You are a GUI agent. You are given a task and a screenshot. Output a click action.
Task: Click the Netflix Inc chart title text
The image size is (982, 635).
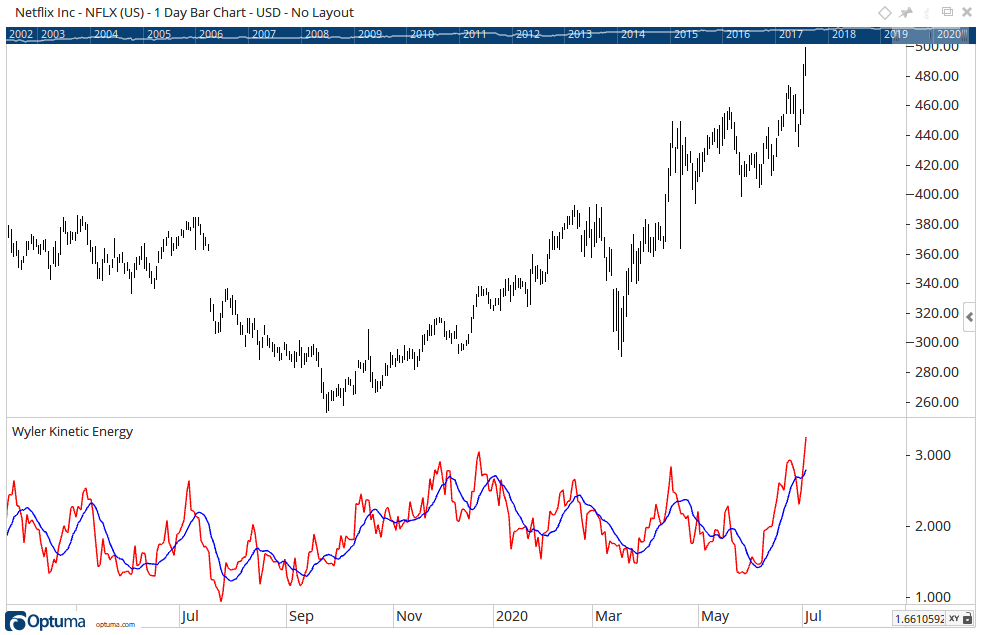point(184,13)
